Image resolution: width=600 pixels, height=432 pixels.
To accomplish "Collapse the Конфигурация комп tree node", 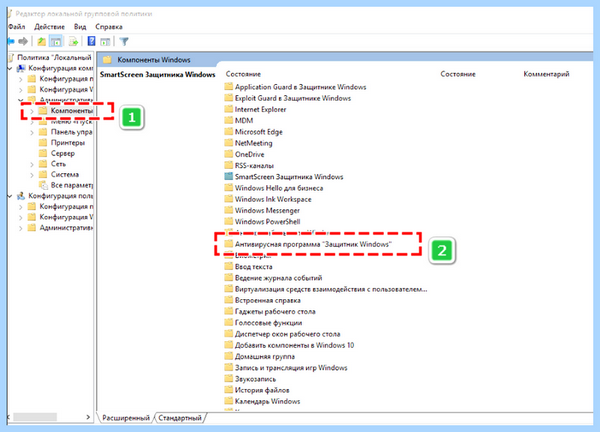I will 10,68.
